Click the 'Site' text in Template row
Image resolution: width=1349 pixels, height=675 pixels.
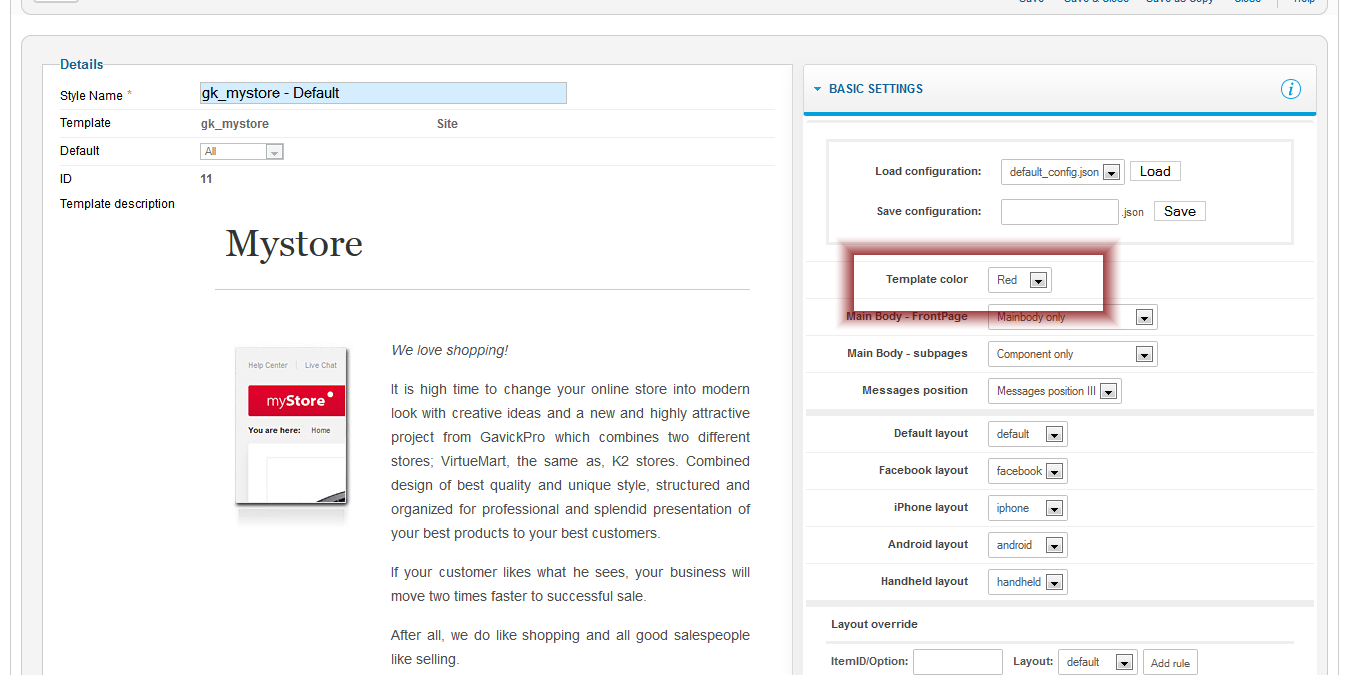447,124
